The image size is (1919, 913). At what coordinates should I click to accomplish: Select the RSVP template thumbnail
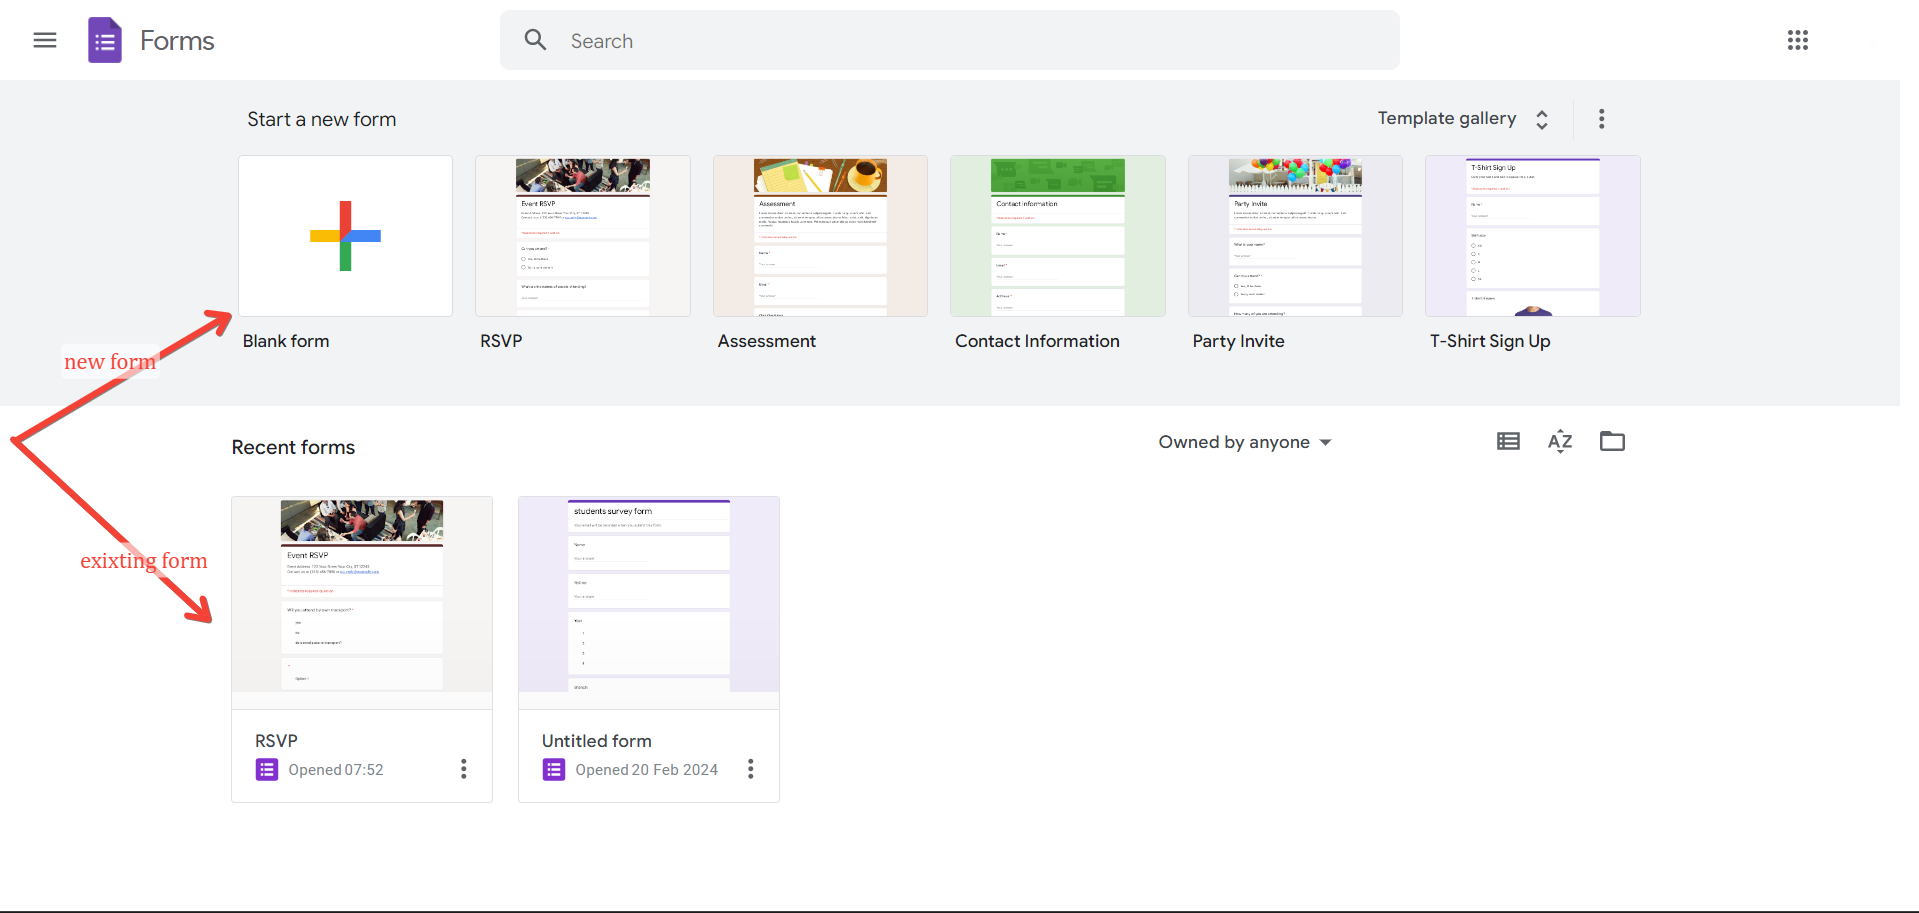[583, 236]
